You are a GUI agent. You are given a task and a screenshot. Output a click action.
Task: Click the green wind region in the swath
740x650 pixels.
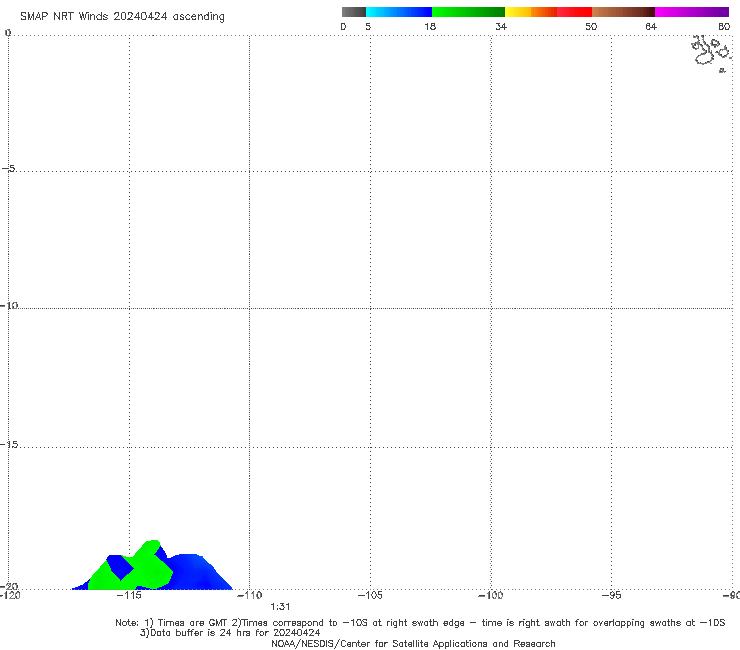tap(151, 569)
